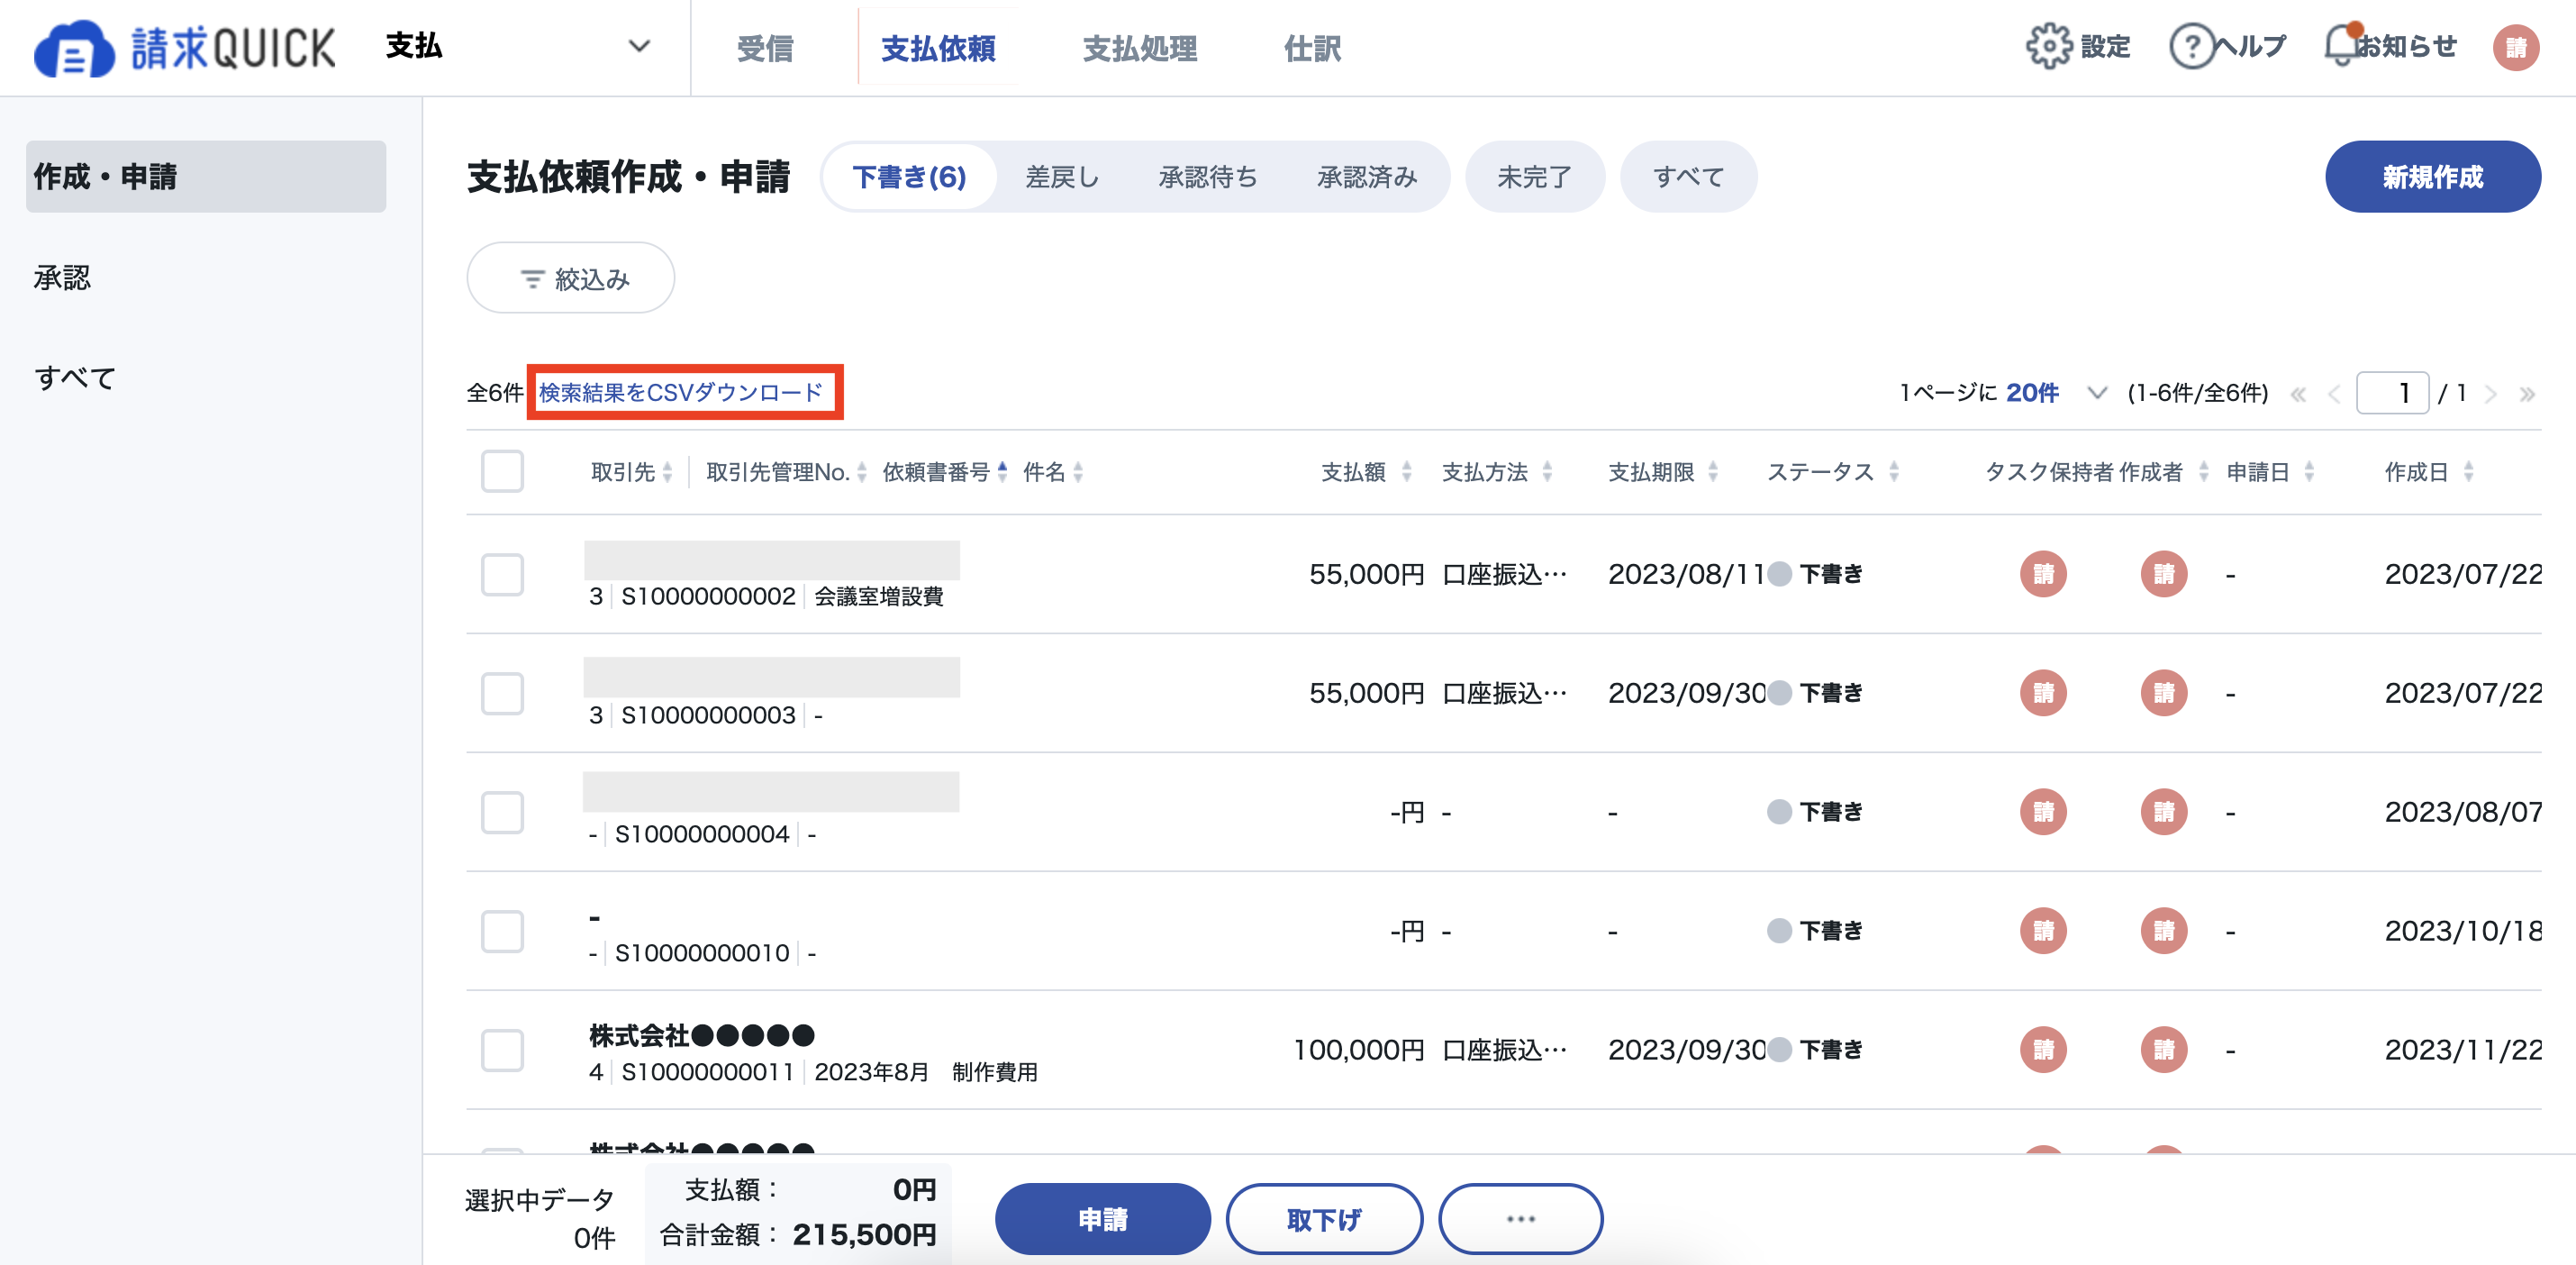Select 作成・申請 in the sidebar

pos(205,176)
